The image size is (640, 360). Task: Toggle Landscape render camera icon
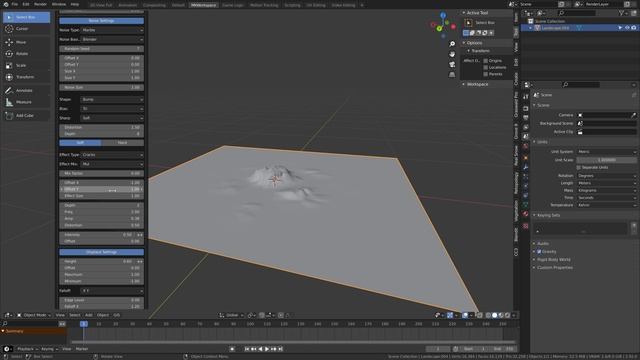634,28
